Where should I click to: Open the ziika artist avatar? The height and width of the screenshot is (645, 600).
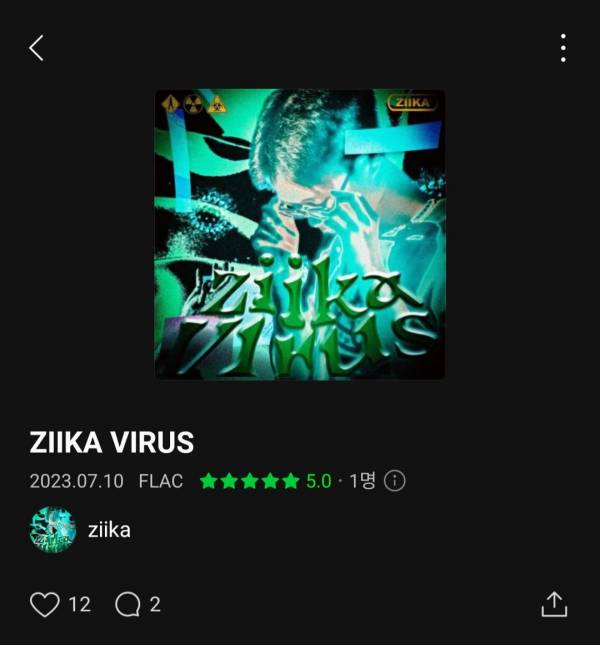click(x=53, y=530)
